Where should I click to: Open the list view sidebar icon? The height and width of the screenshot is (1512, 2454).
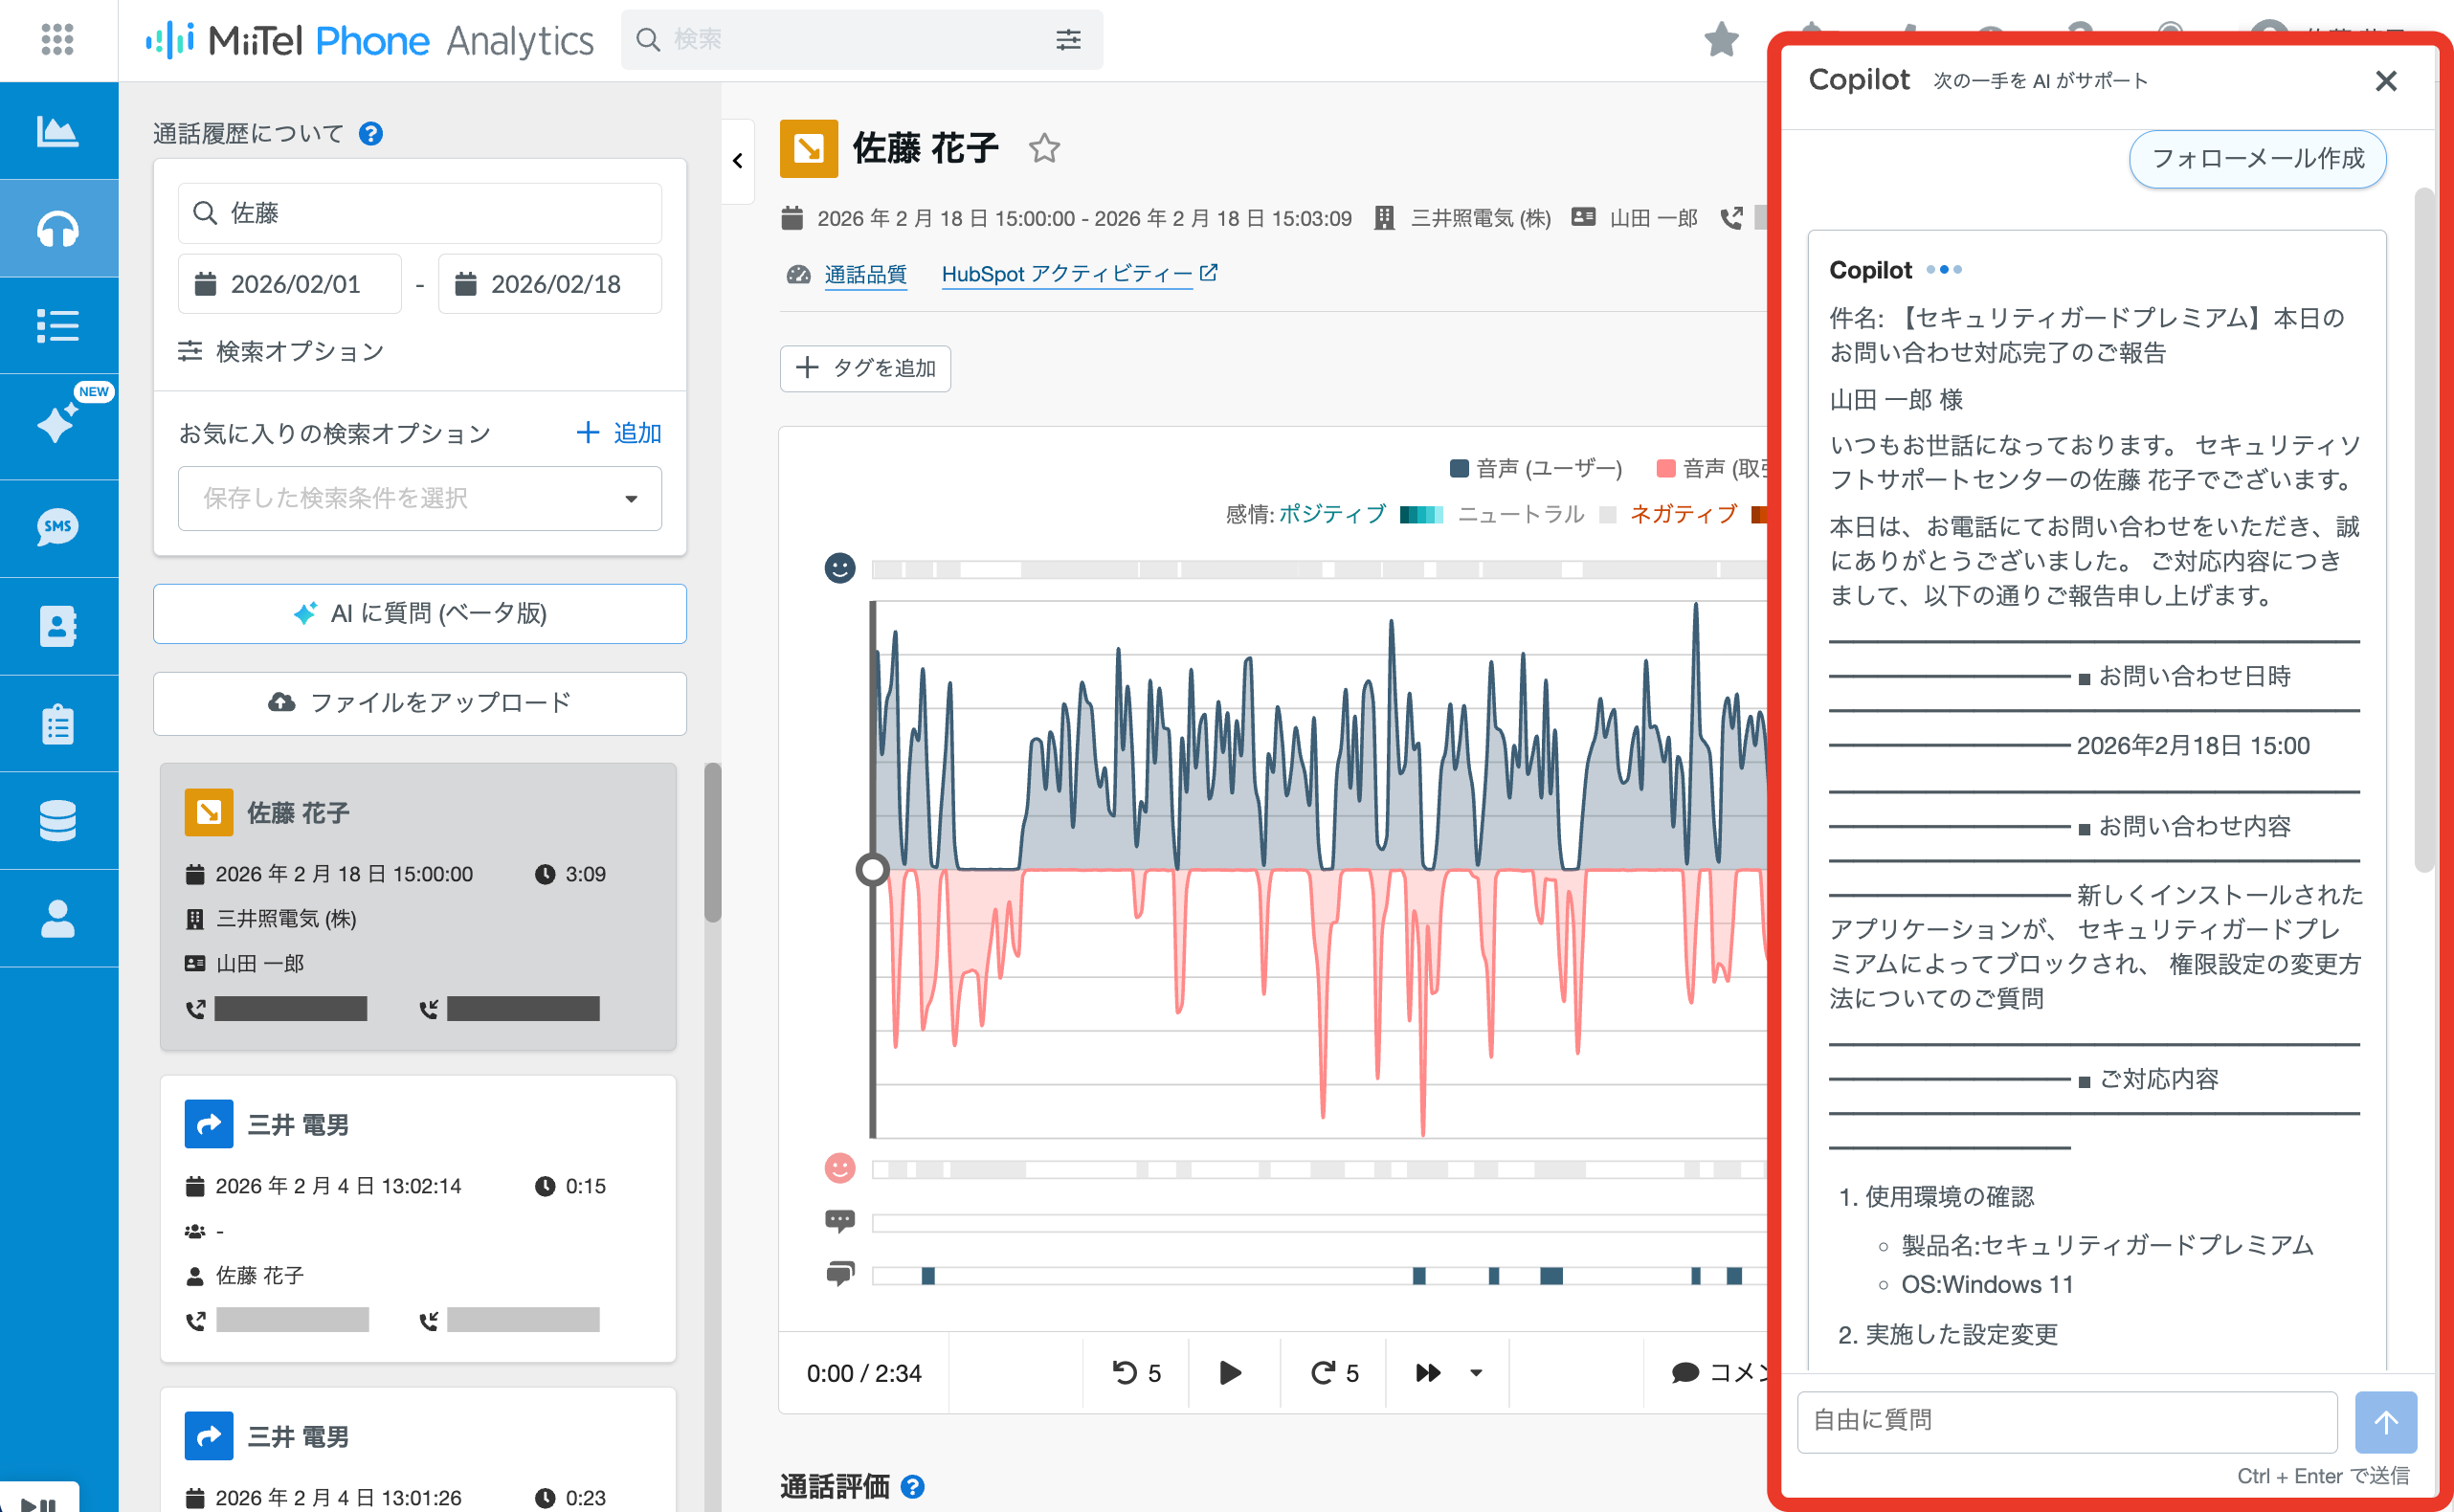point(58,326)
